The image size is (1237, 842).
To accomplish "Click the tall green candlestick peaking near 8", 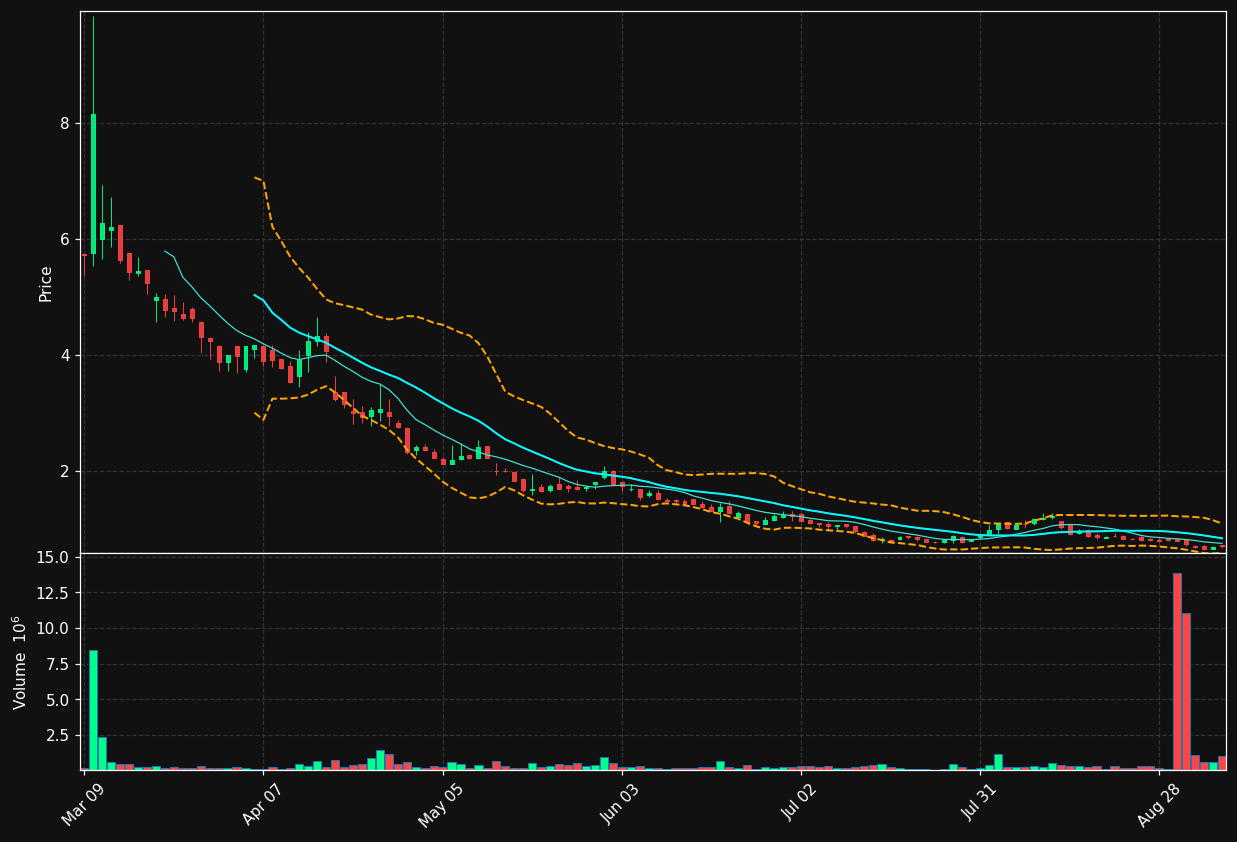I will pyautogui.click(x=93, y=184).
